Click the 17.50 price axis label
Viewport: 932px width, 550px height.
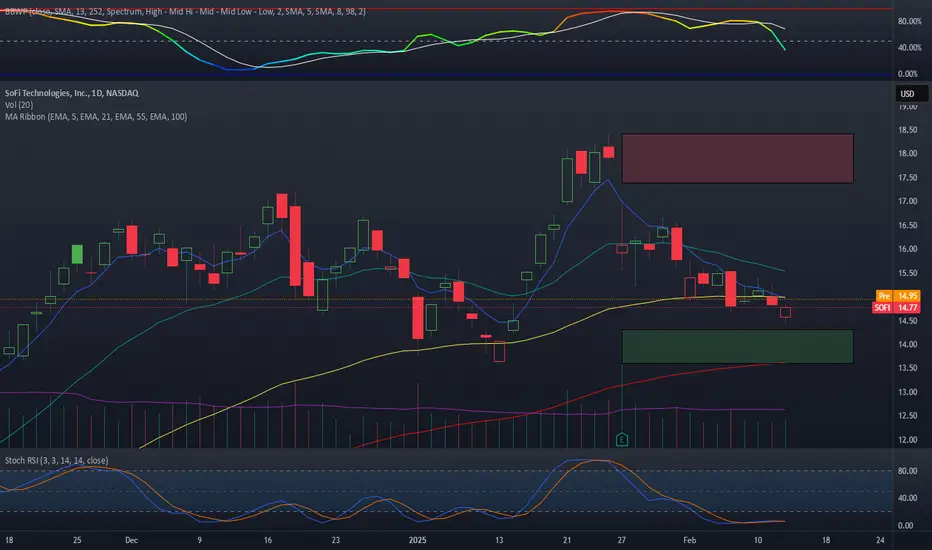[x=908, y=177]
